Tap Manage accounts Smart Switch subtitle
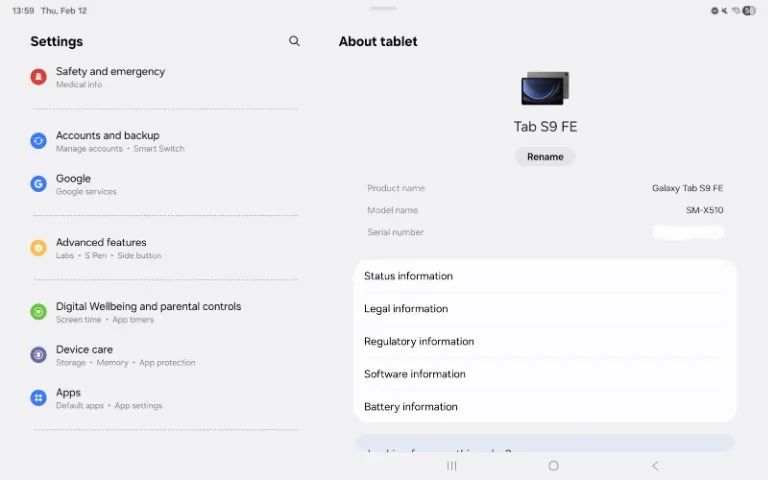 (x=120, y=148)
